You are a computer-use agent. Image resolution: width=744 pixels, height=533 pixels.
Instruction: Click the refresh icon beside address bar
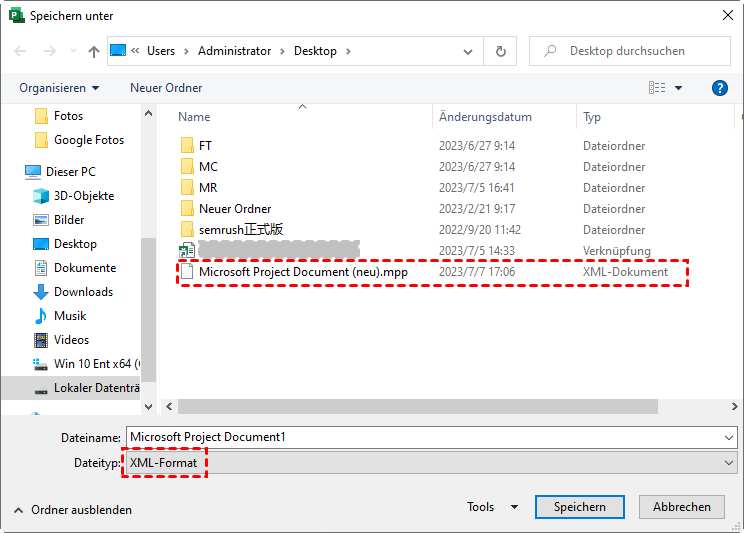[500, 51]
